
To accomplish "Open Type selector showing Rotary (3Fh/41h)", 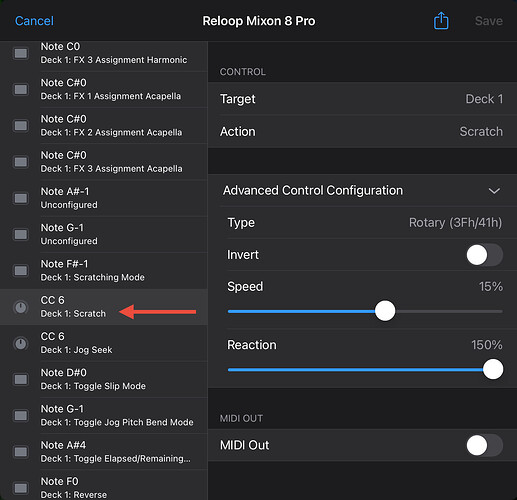I will pyautogui.click(x=363, y=223).
